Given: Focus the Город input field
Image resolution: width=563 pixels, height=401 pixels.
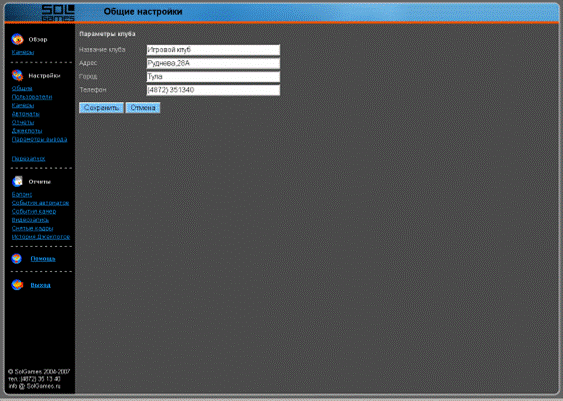Looking at the screenshot, I should pyautogui.click(x=213, y=76).
